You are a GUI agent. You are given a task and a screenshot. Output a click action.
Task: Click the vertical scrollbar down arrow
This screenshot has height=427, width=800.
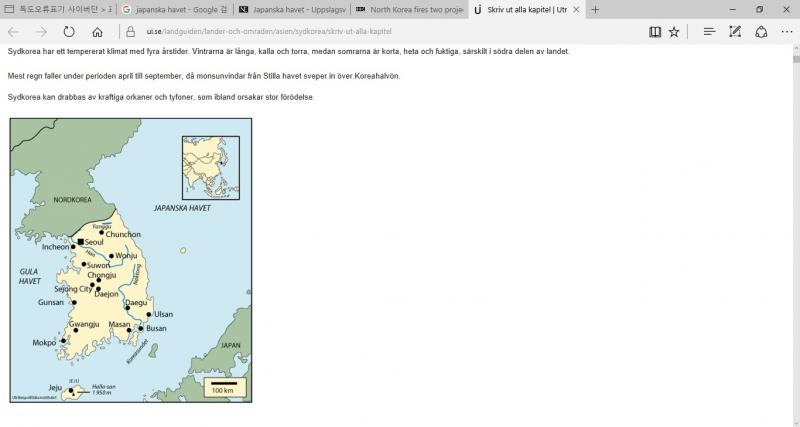pos(794,421)
